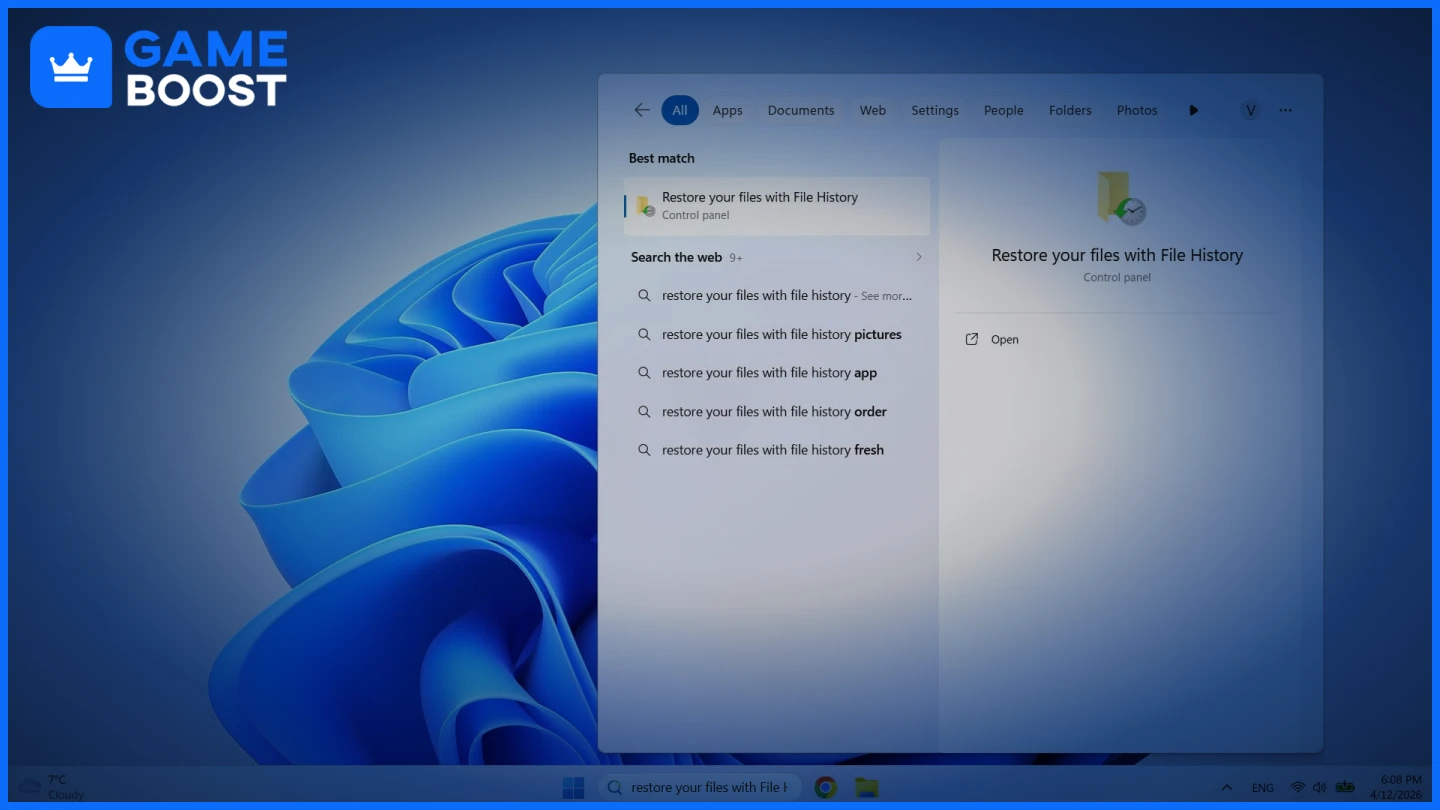This screenshot has height=810, width=1440.
Task: Open the ellipsis options menu
Action: coord(1285,110)
